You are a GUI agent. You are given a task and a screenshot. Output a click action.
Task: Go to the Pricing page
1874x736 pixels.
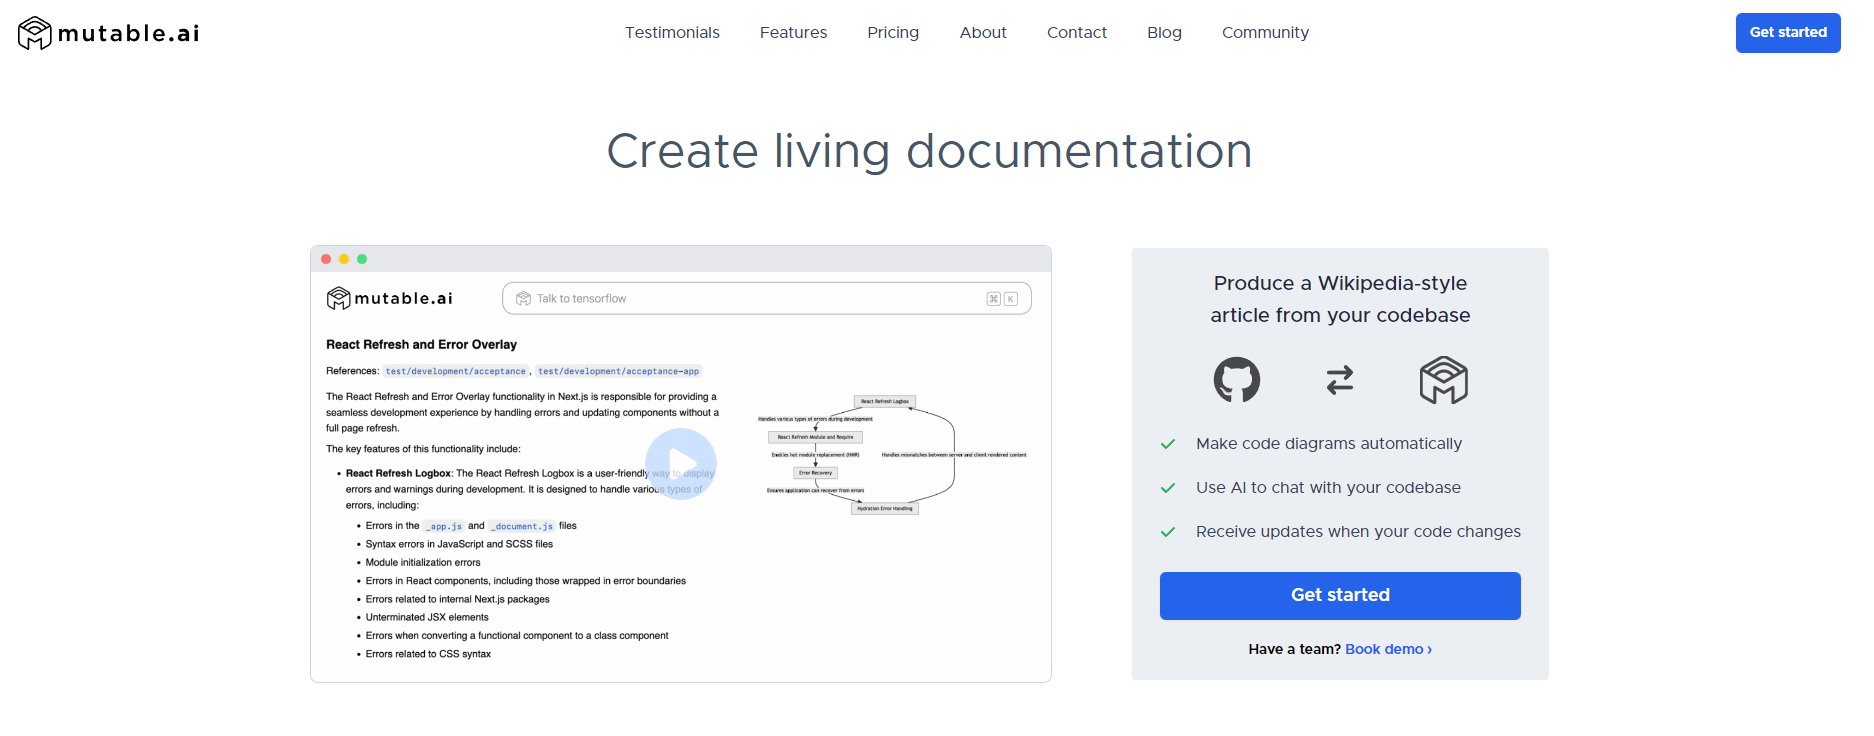tap(893, 33)
